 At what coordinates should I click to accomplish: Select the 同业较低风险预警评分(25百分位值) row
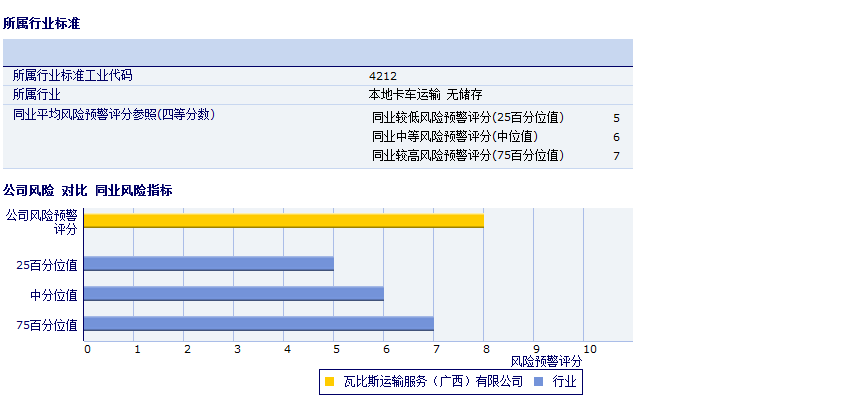468,117
